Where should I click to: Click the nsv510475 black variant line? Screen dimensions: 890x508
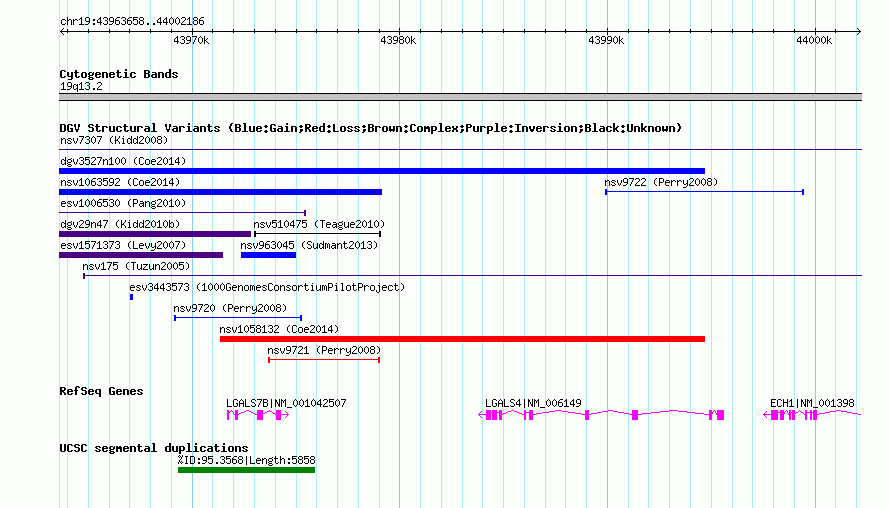(317, 234)
